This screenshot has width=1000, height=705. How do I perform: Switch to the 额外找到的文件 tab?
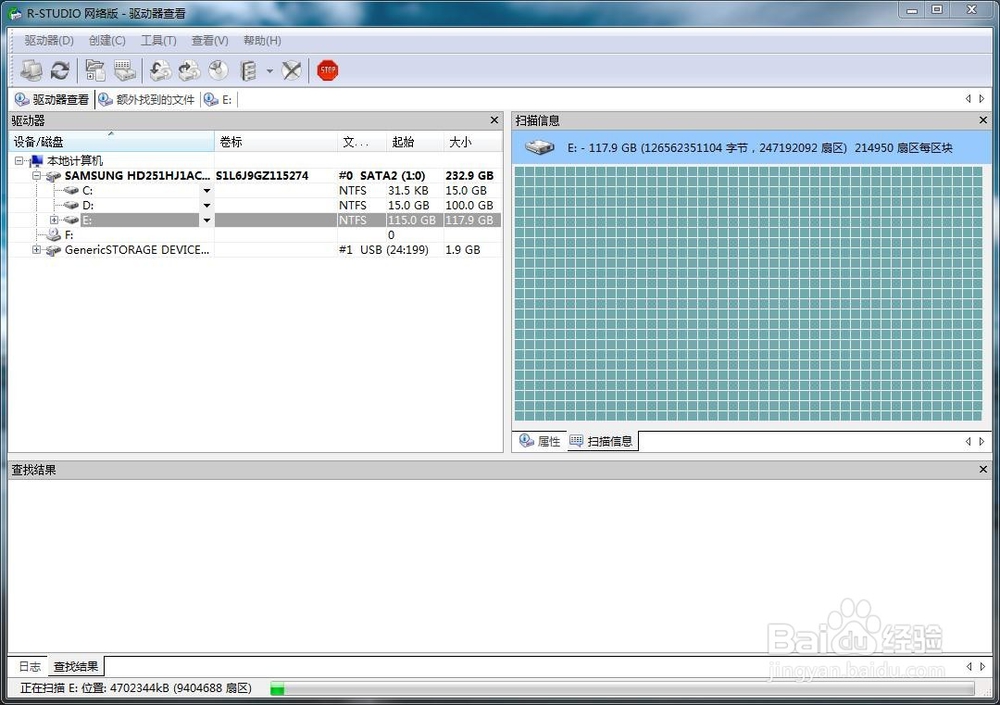point(147,100)
